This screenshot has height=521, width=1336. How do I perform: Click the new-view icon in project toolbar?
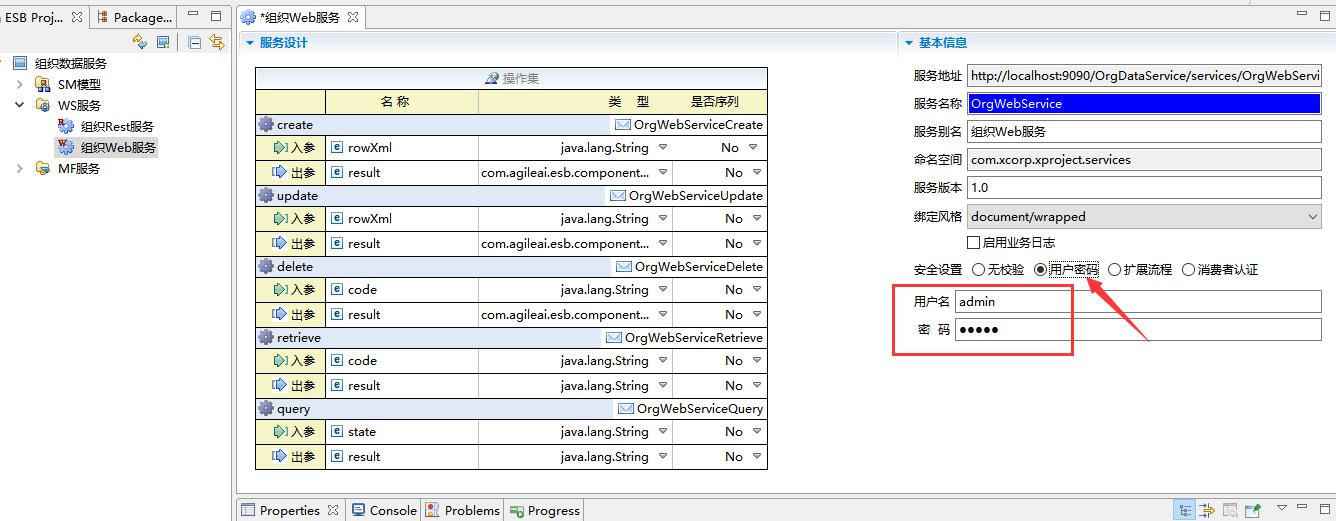163,42
